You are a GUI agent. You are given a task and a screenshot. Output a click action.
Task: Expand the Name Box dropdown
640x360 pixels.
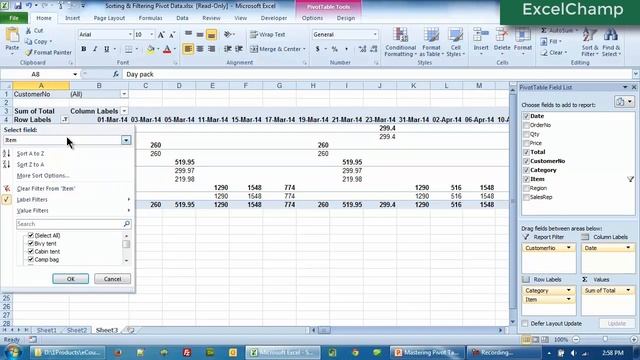coord(75,74)
